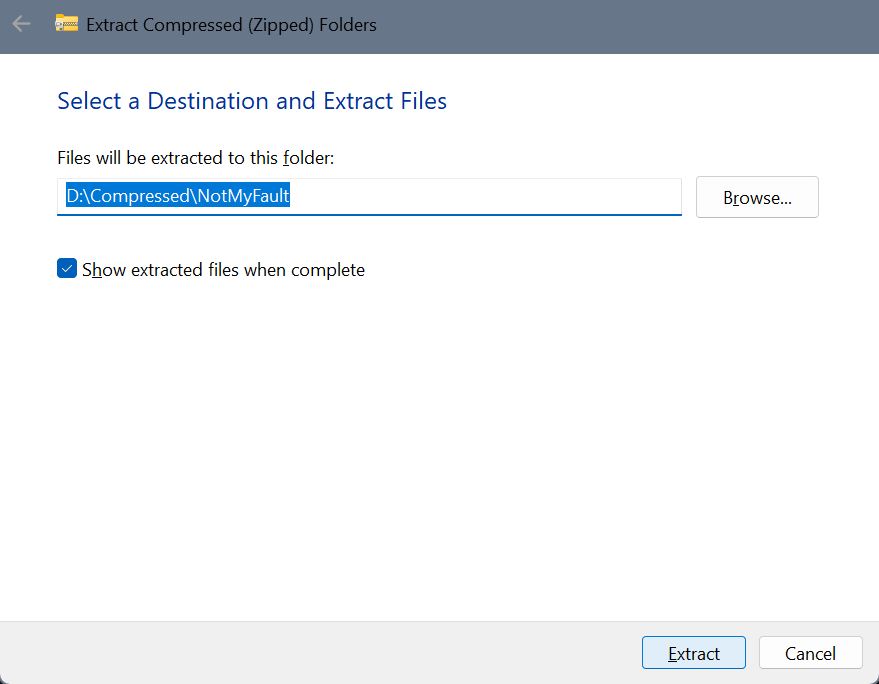Click the zipped folder icon in title bar
879x684 pixels.
67,24
